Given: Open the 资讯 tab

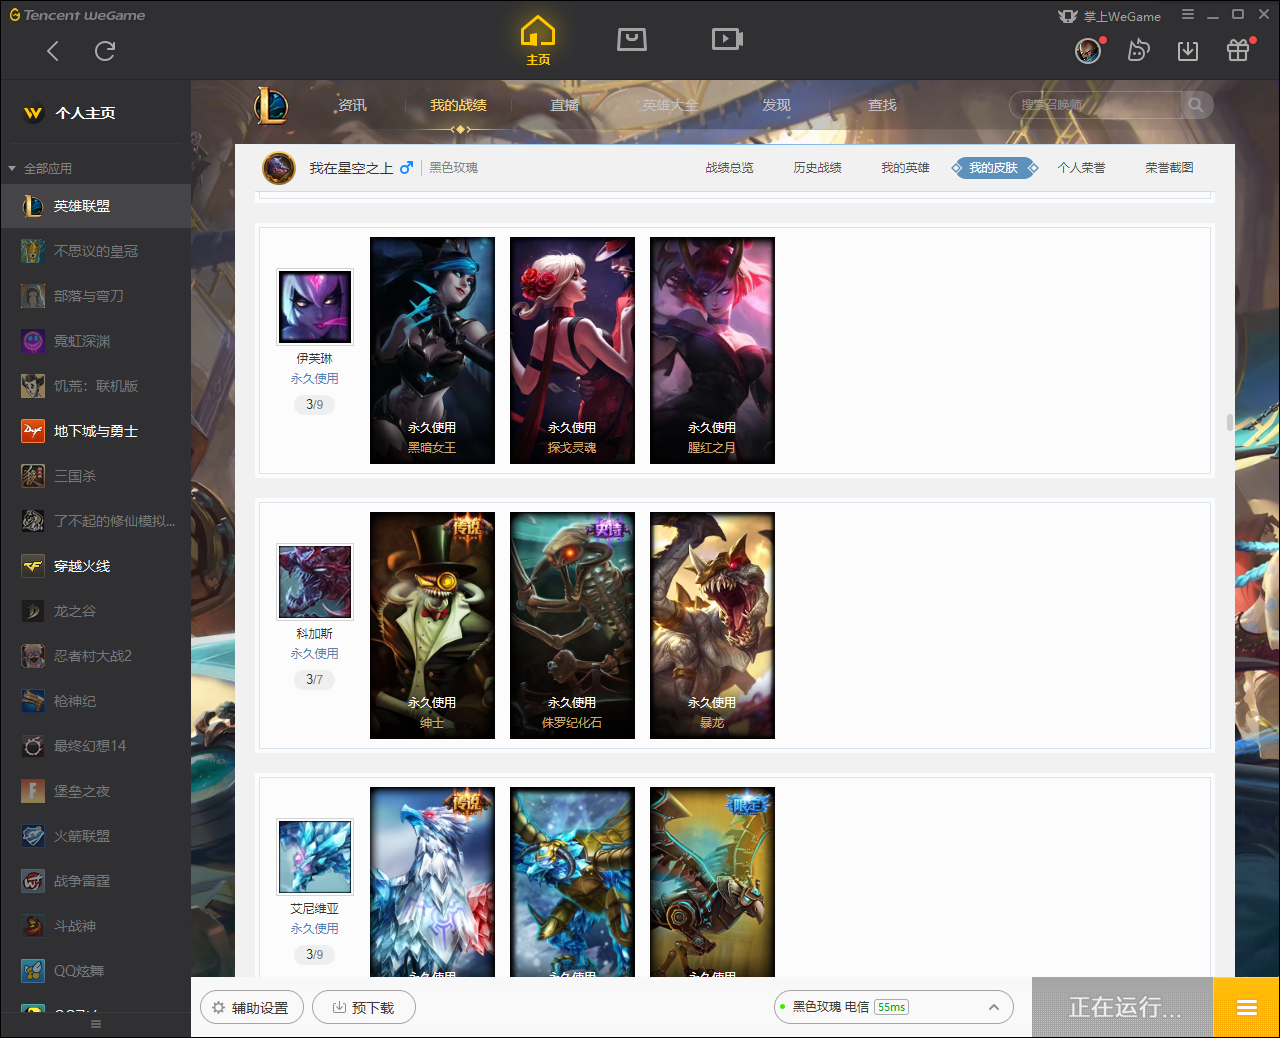Looking at the screenshot, I should (x=352, y=105).
